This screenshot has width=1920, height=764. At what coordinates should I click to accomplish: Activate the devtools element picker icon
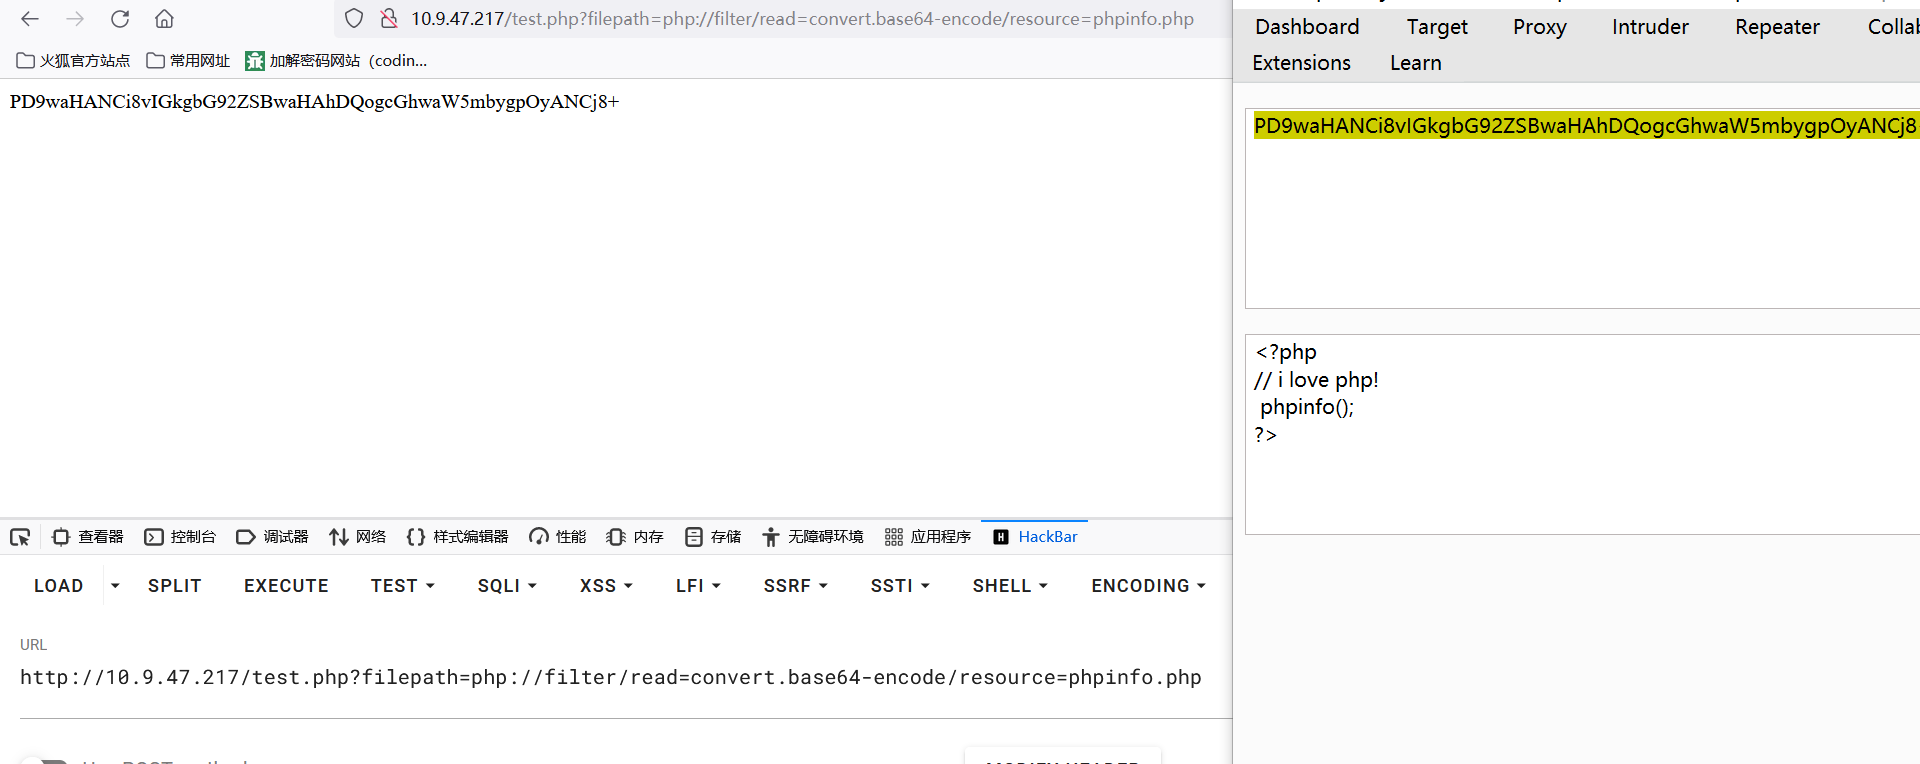click(20, 537)
